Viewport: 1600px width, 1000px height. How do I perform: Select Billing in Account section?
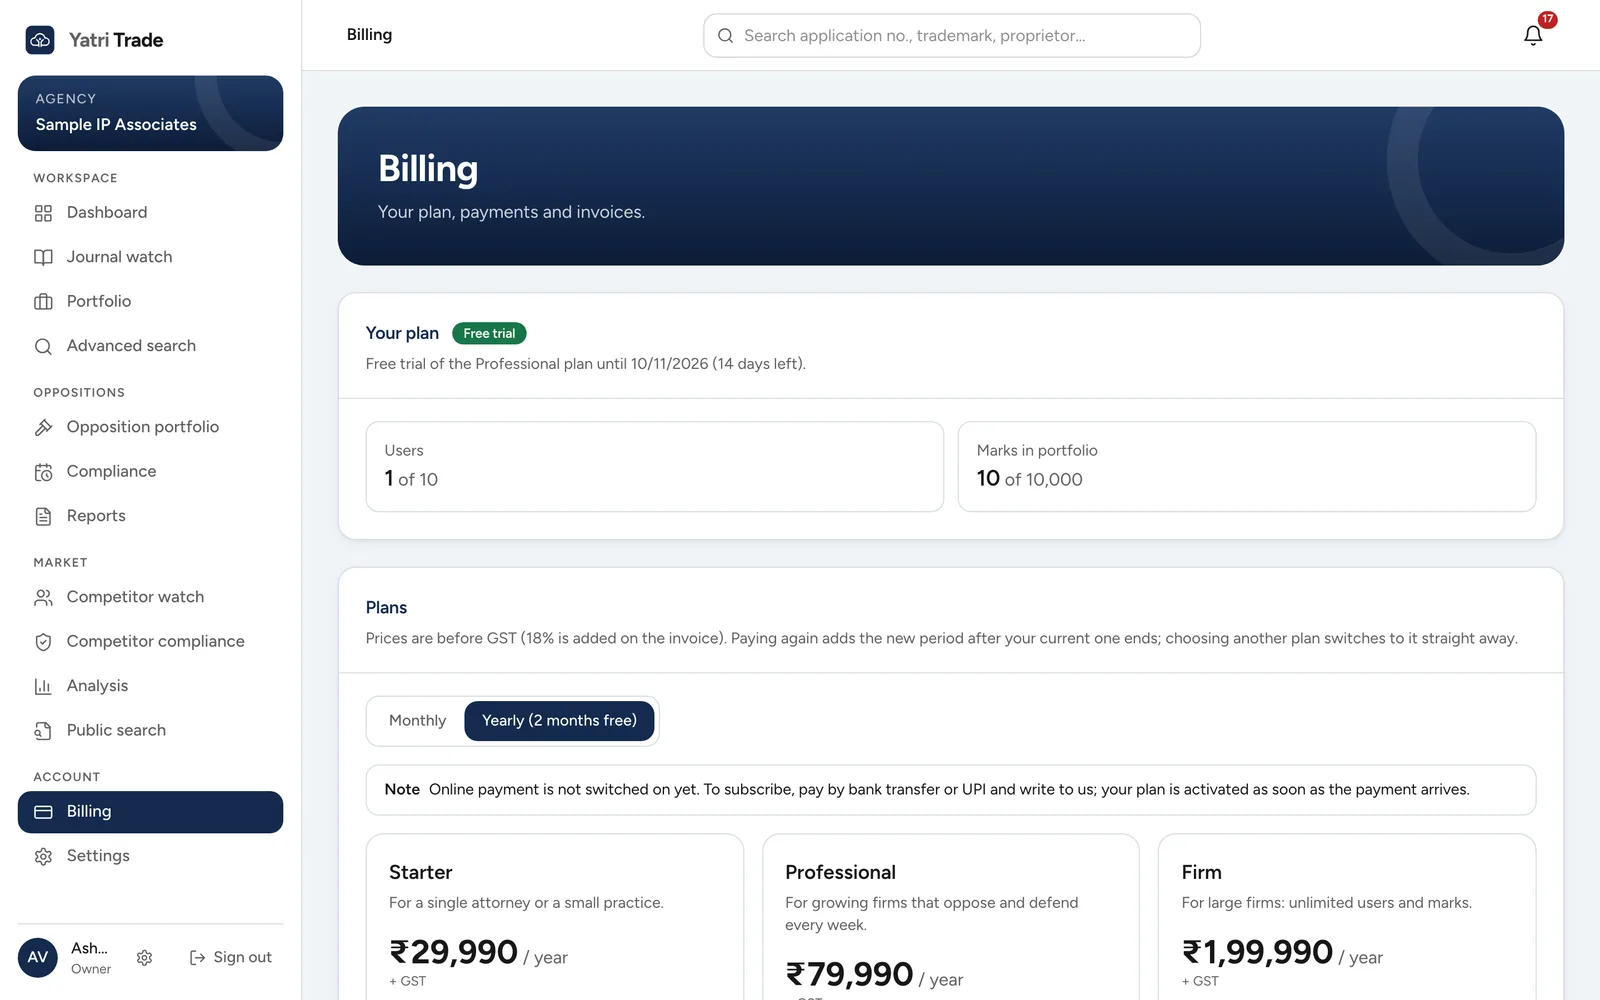point(150,812)
